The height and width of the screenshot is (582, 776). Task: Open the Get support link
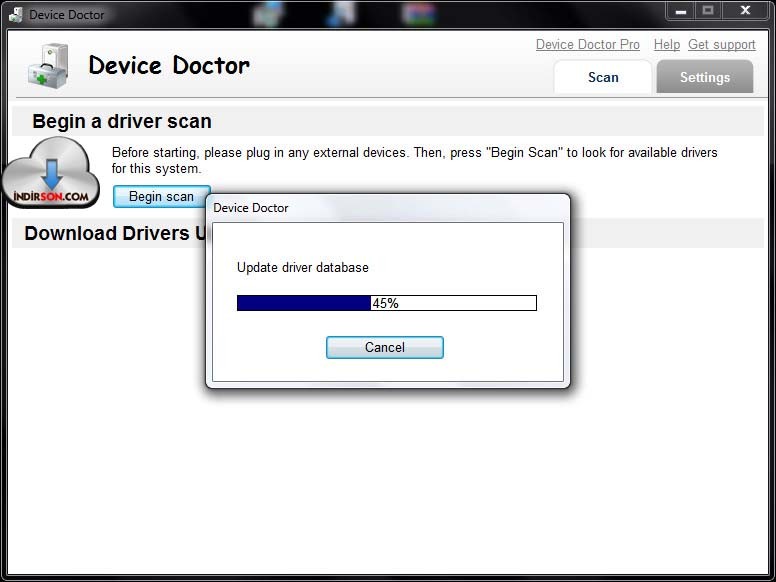click(722, 45)
